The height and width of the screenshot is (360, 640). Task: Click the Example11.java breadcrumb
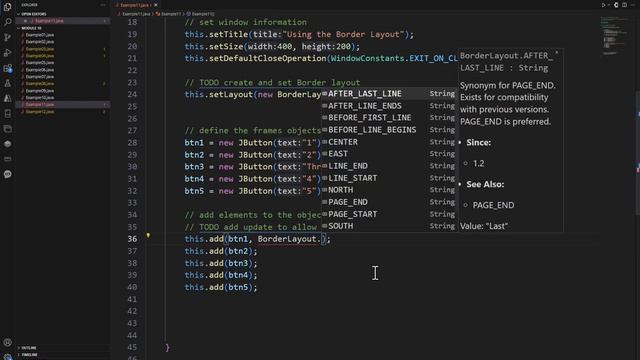click(136, 14)
